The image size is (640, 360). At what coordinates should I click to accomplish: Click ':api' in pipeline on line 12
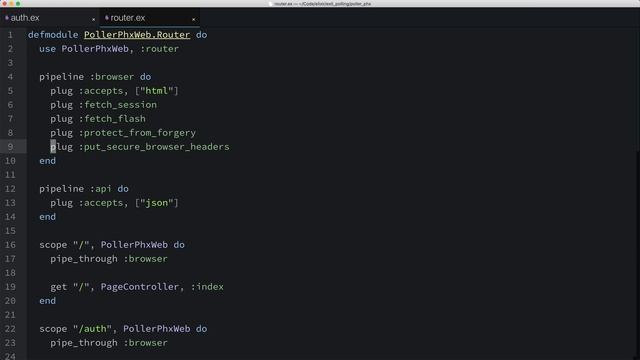click(100, 189)
